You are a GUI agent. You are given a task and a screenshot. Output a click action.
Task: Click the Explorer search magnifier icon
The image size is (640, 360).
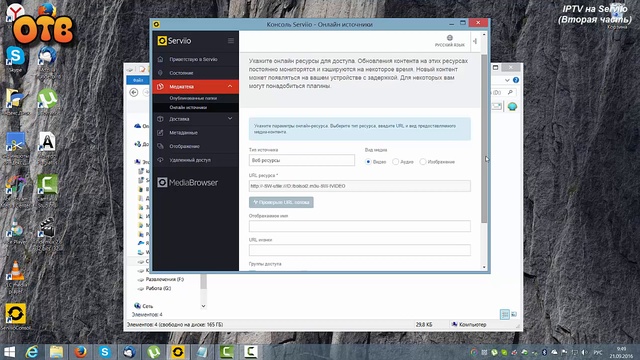(x=510, y=93)
